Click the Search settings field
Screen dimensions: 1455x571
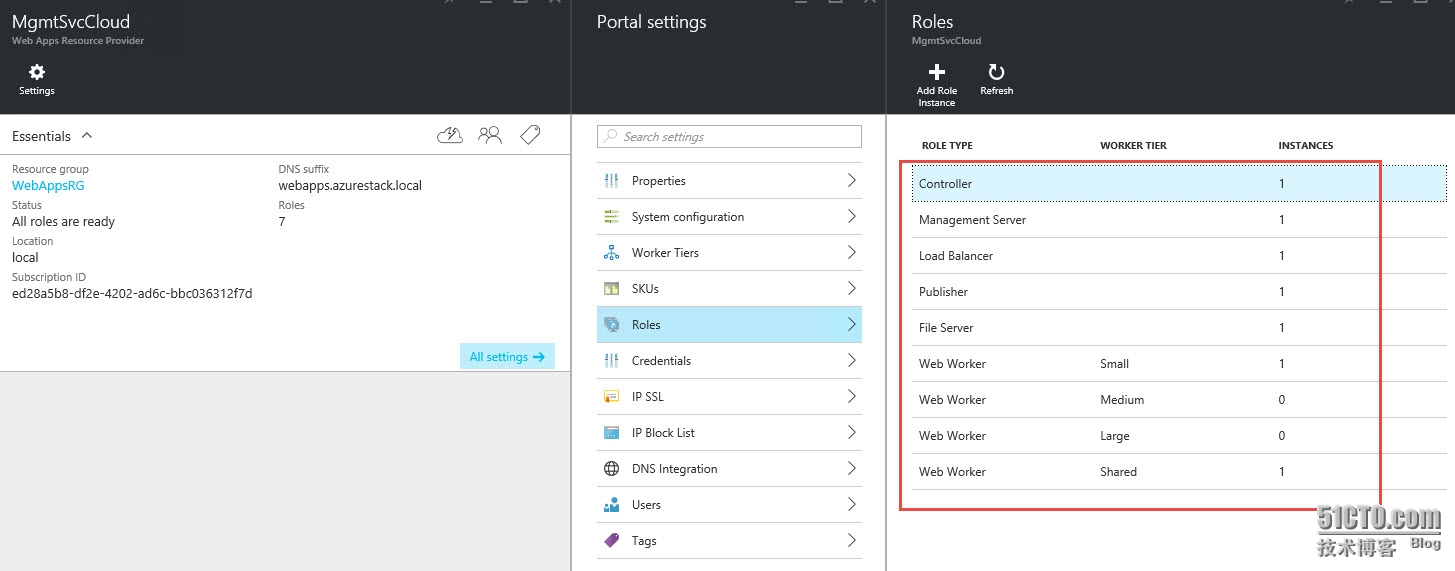[x=729, y=137]
